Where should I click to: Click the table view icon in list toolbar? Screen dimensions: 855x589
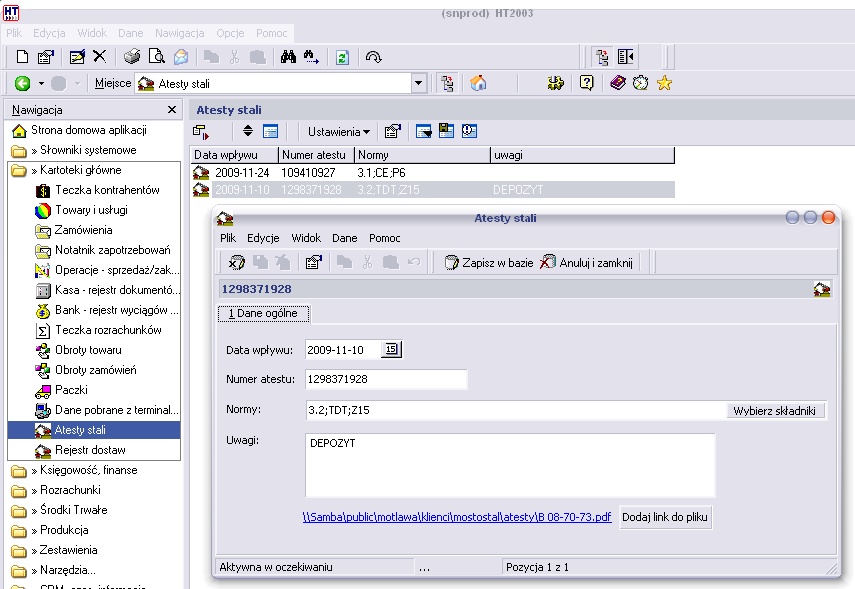(270, 131)
